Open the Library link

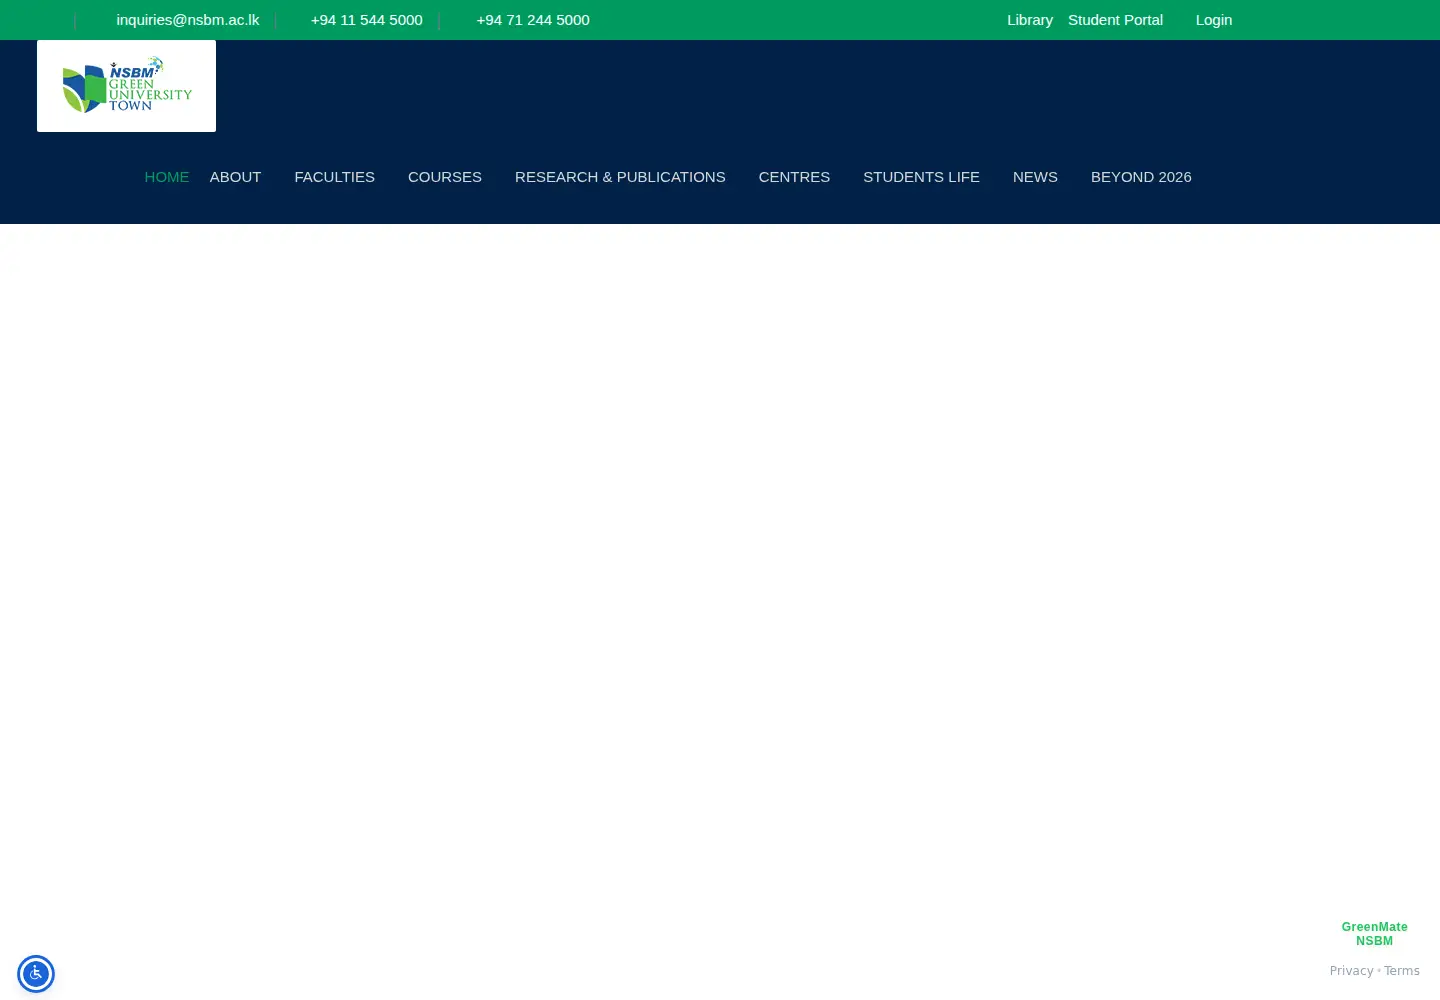1030,20
